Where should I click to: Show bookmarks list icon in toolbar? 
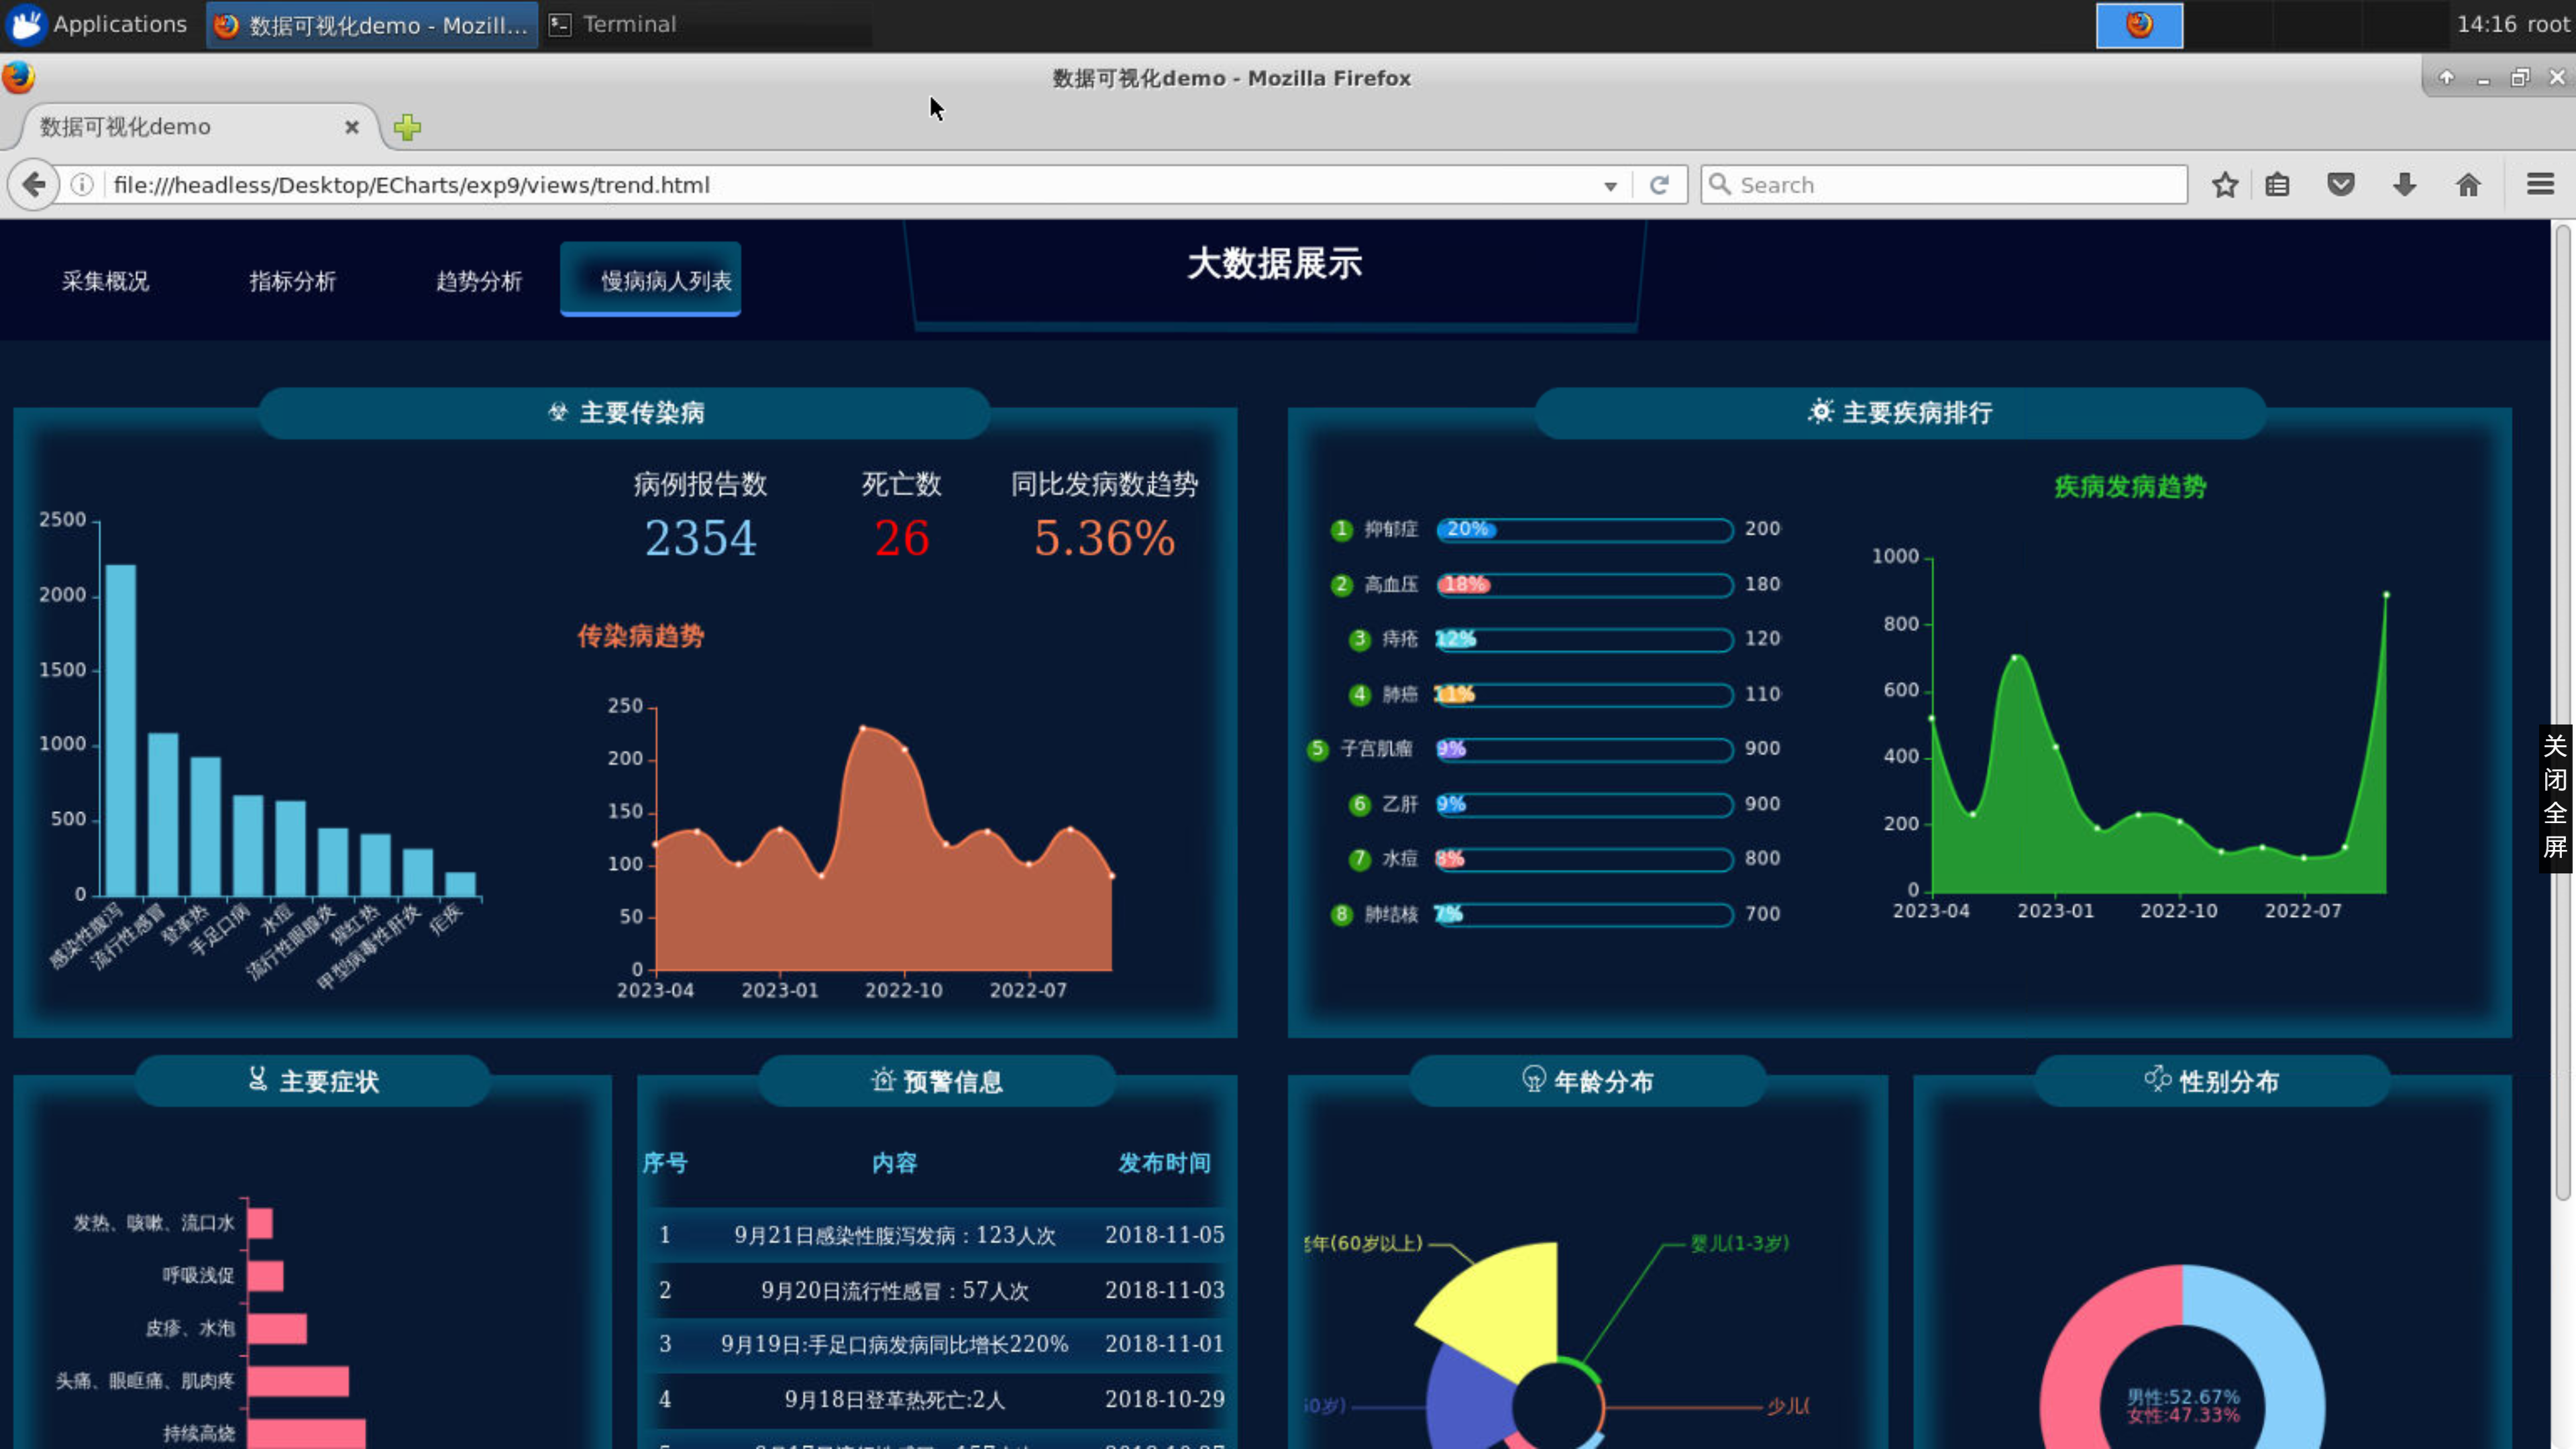pyautogui.click(x=2278, y=185)
